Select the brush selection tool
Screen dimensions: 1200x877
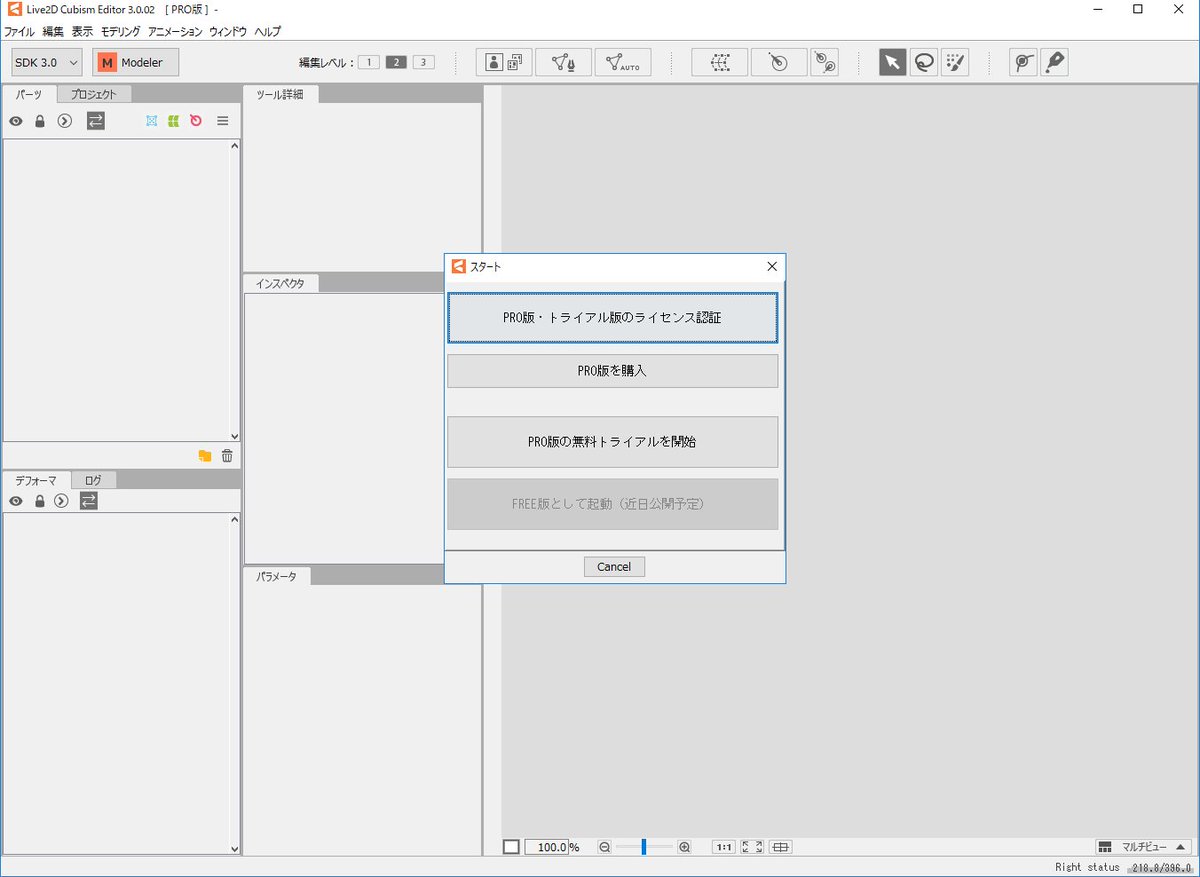(955, 62)
